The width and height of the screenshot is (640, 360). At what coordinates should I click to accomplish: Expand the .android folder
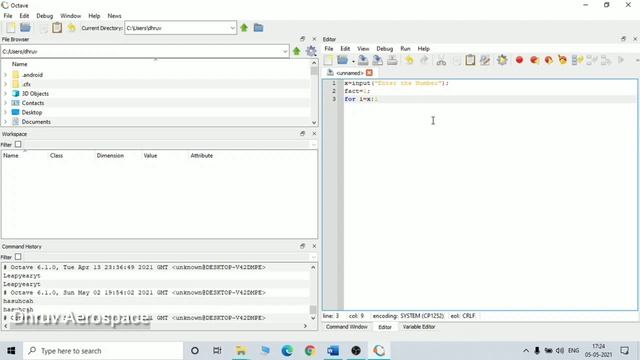(5, 75)
